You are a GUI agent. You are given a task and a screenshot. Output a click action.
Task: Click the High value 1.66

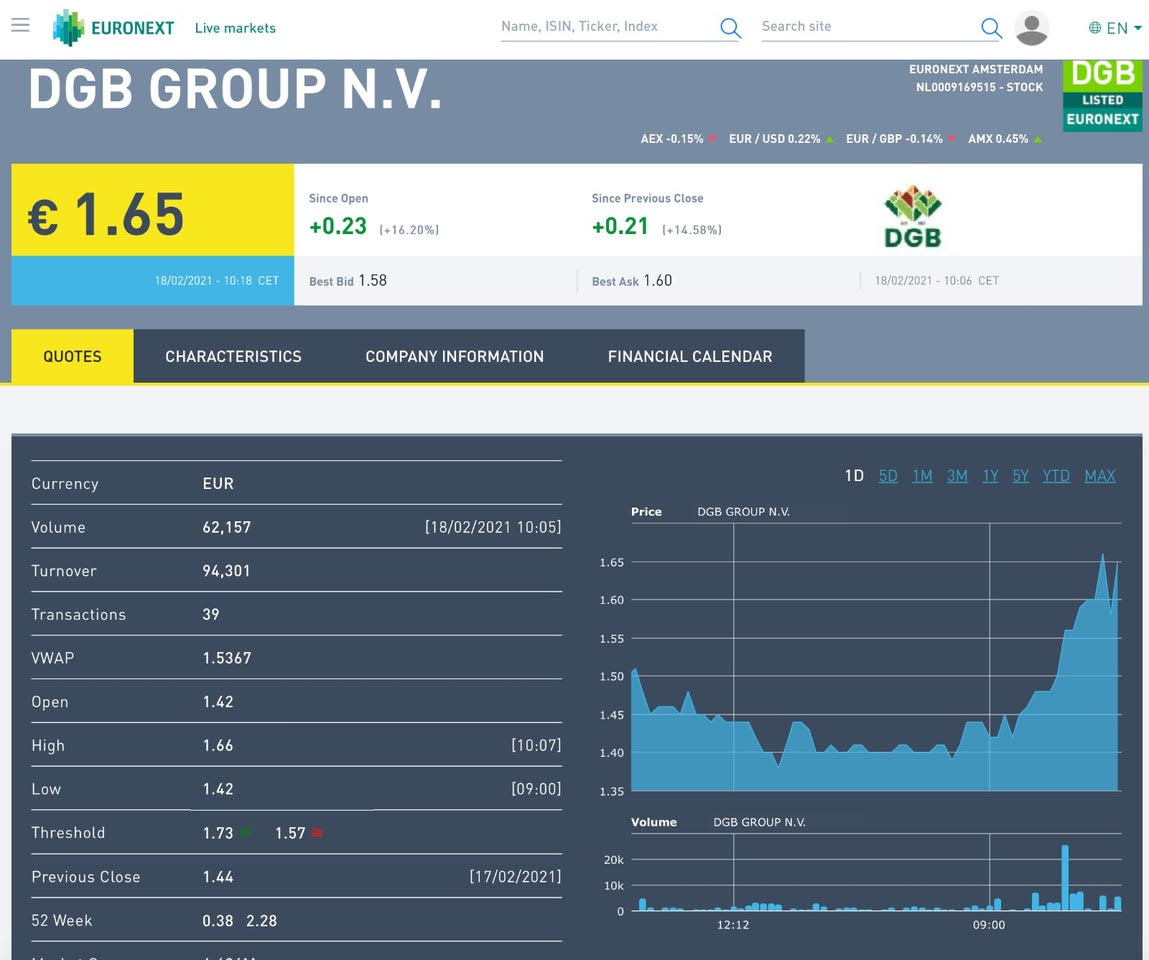point(218,745)
